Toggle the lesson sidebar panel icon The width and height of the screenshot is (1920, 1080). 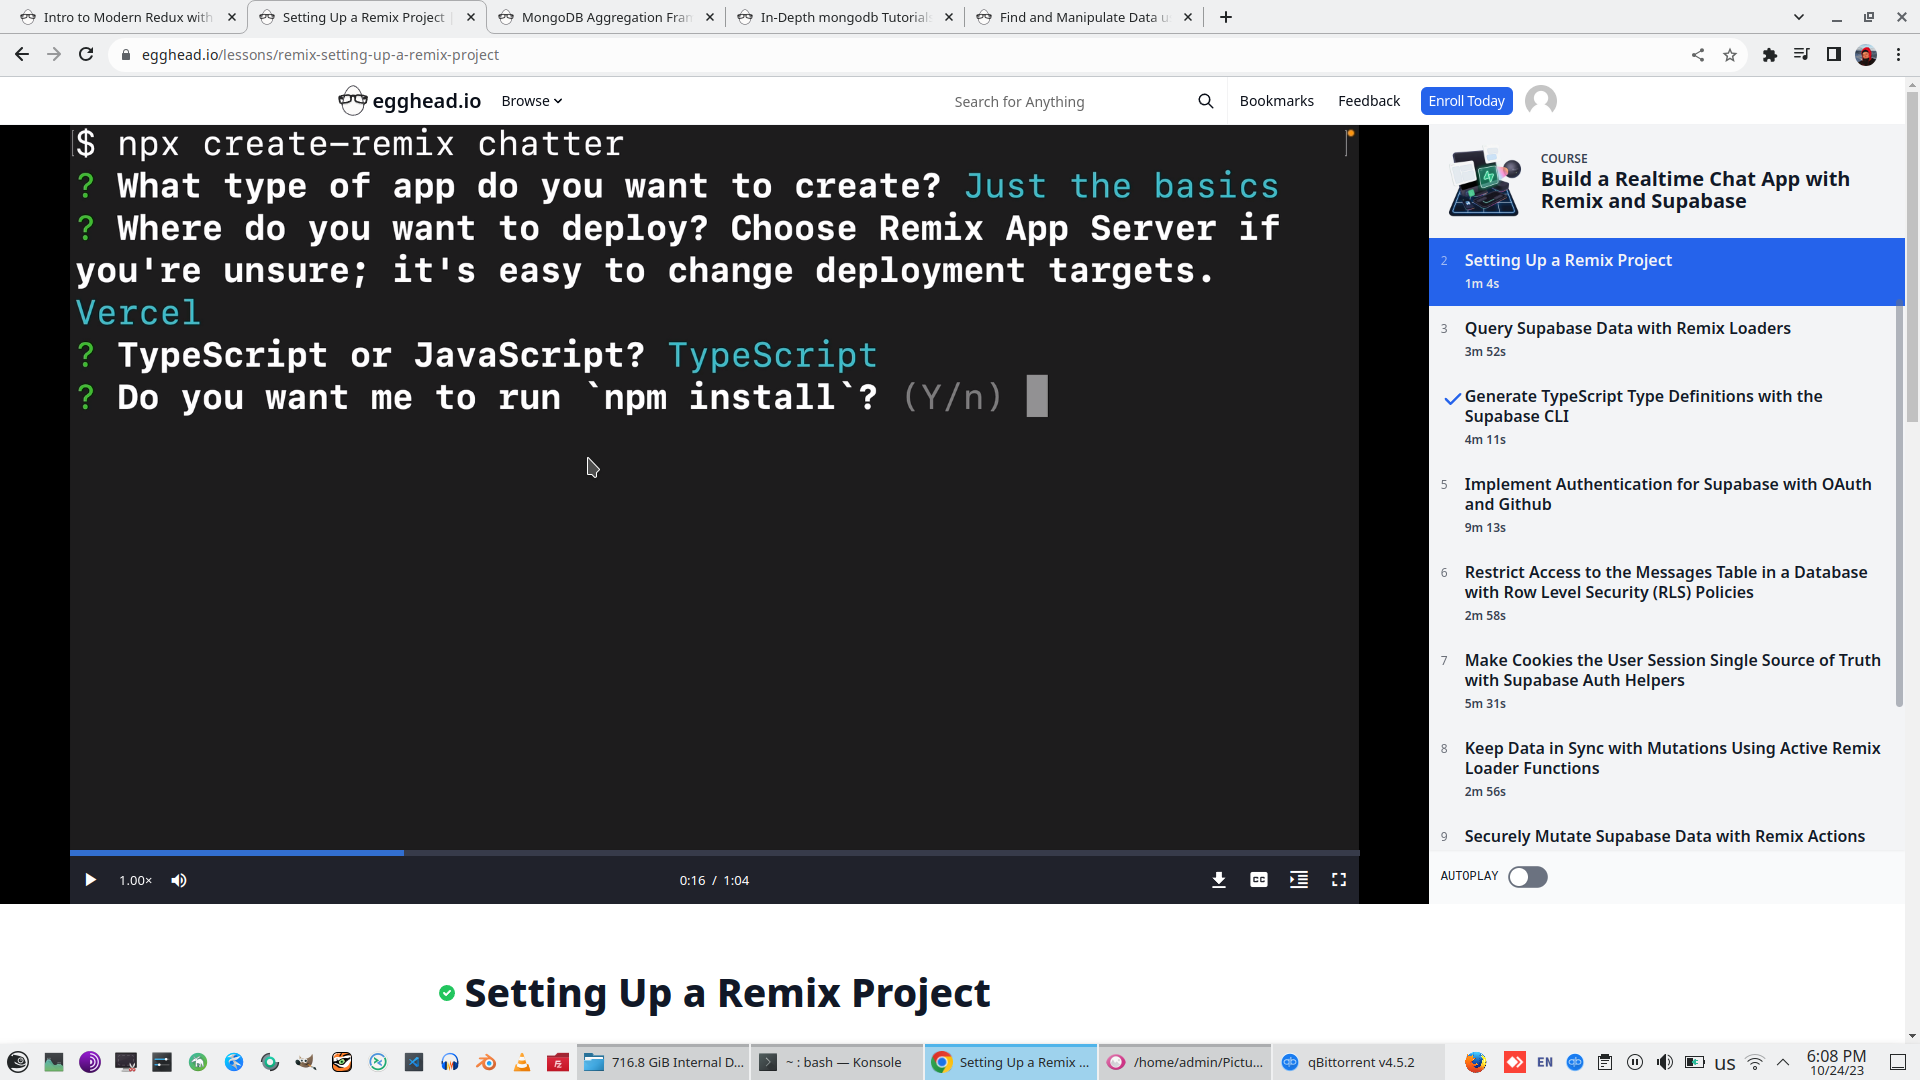pyautogui.click(x=1298, y=880)
